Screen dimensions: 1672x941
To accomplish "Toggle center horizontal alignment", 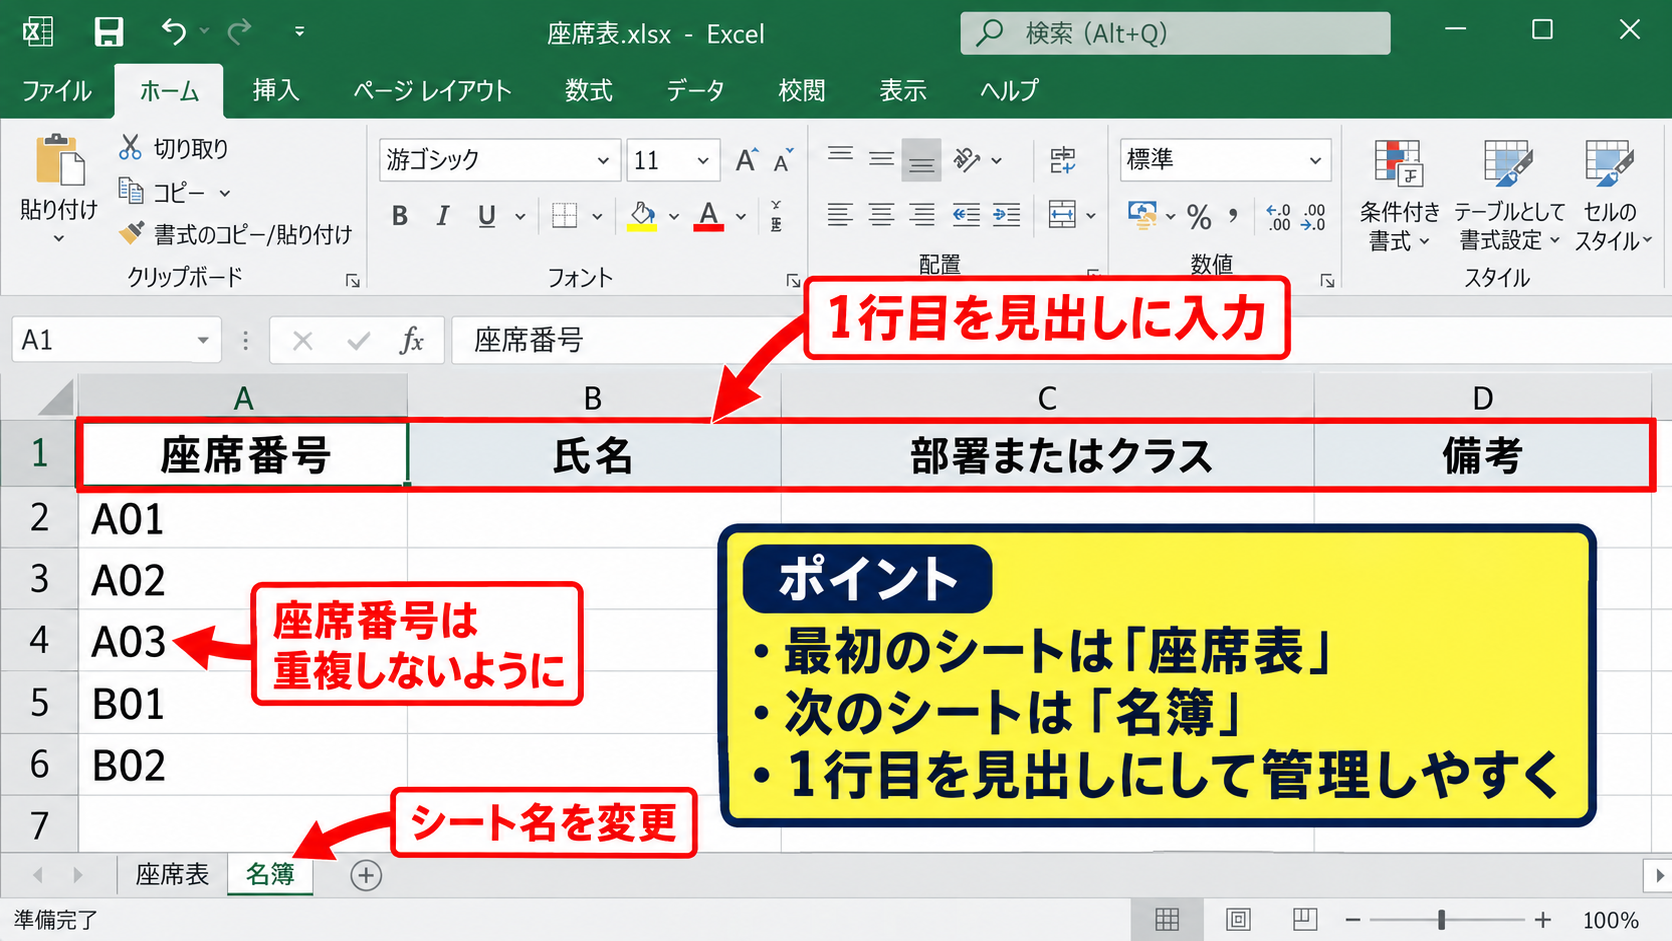I will [881, 214].
